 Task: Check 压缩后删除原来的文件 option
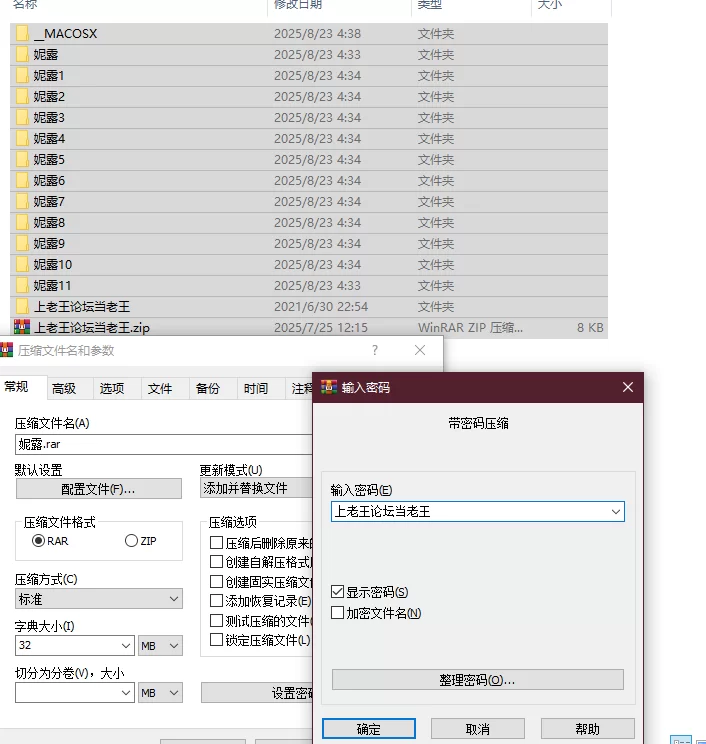tap(216, 542)
